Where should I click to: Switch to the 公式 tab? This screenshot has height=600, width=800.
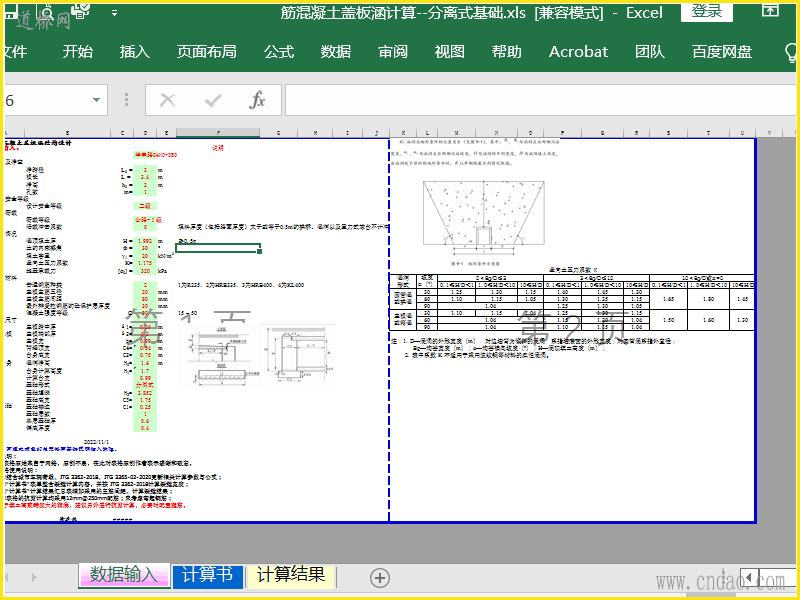[x=279, y=52]
